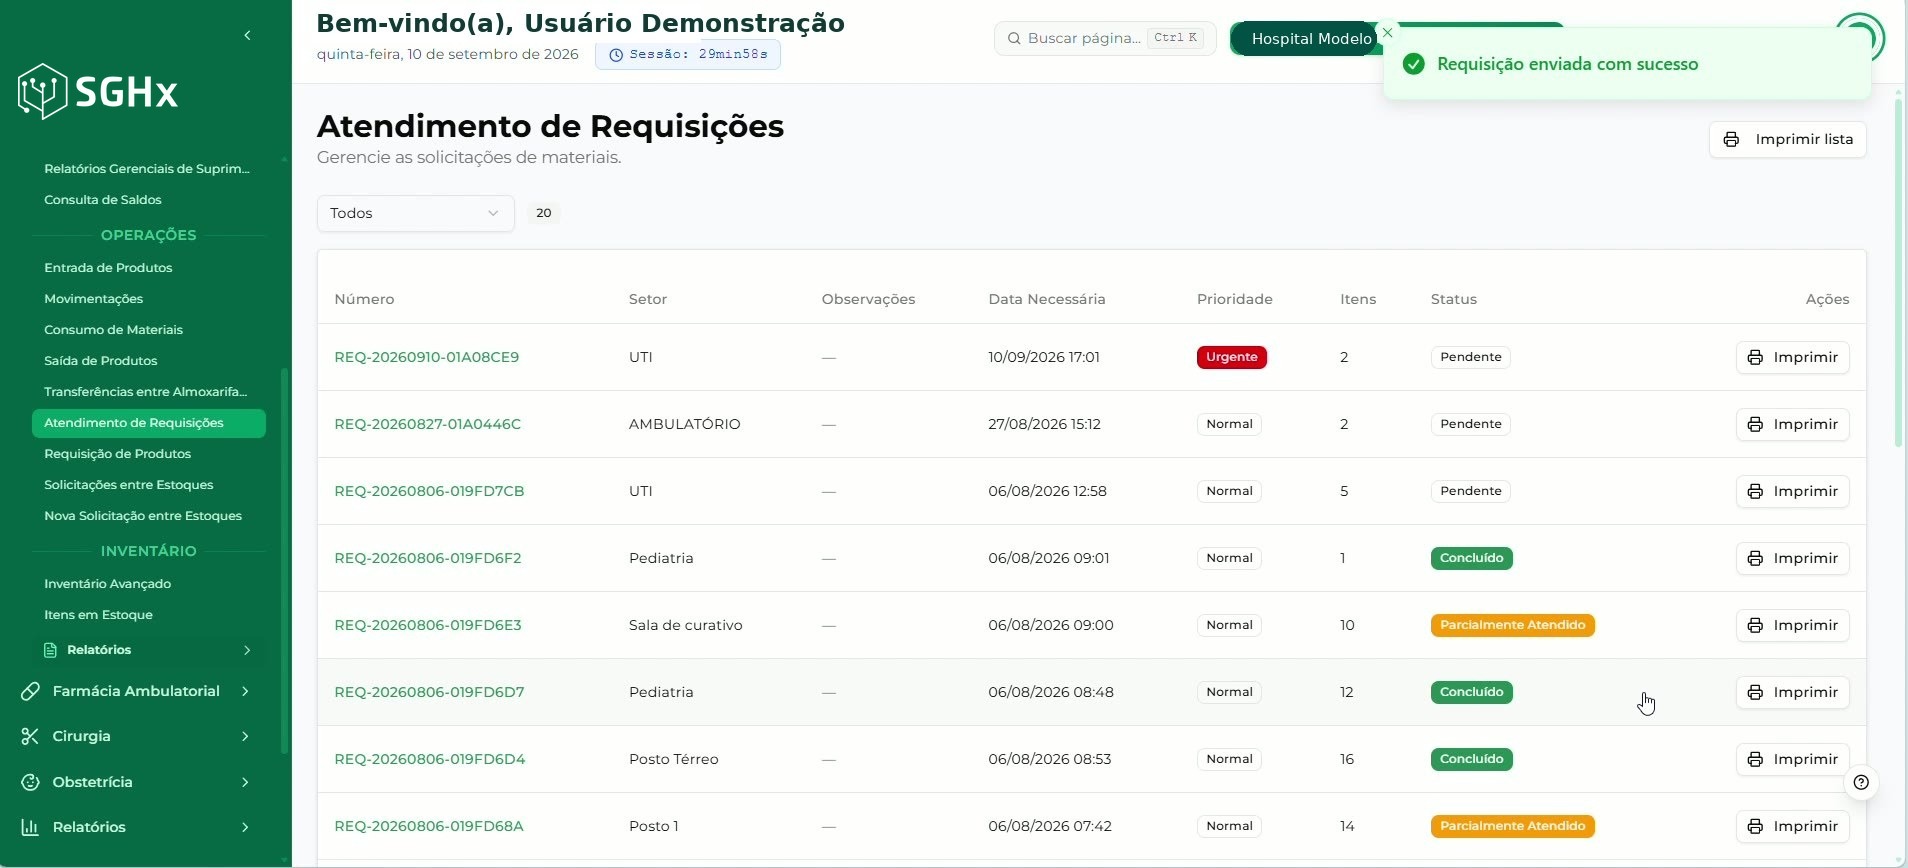Click the search magnifier icon
Image resolution: width=1908 pixels, height=868 pixels.
(1014, 38)
